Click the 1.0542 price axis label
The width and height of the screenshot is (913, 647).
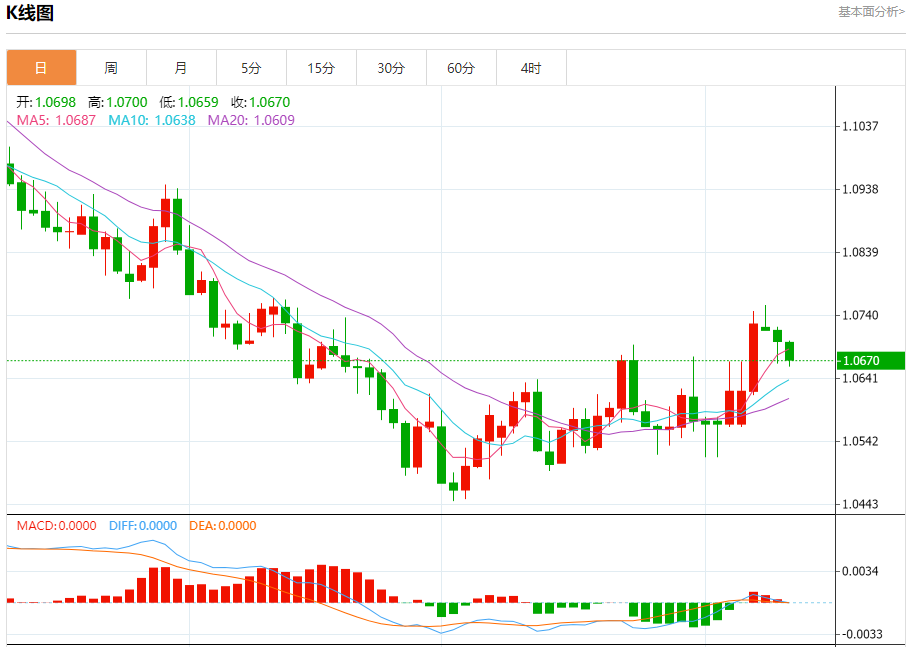[x=861, y=441]
